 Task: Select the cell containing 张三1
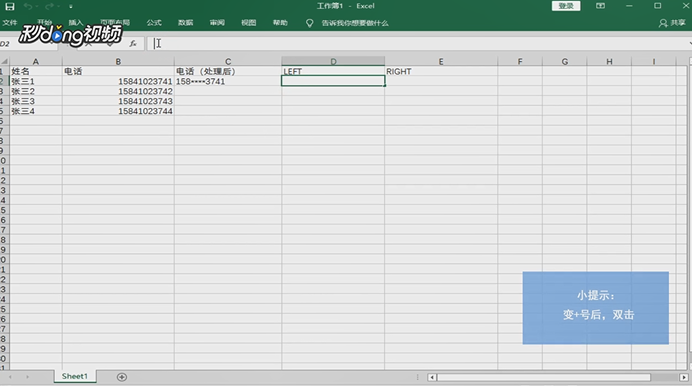point(36,81)
